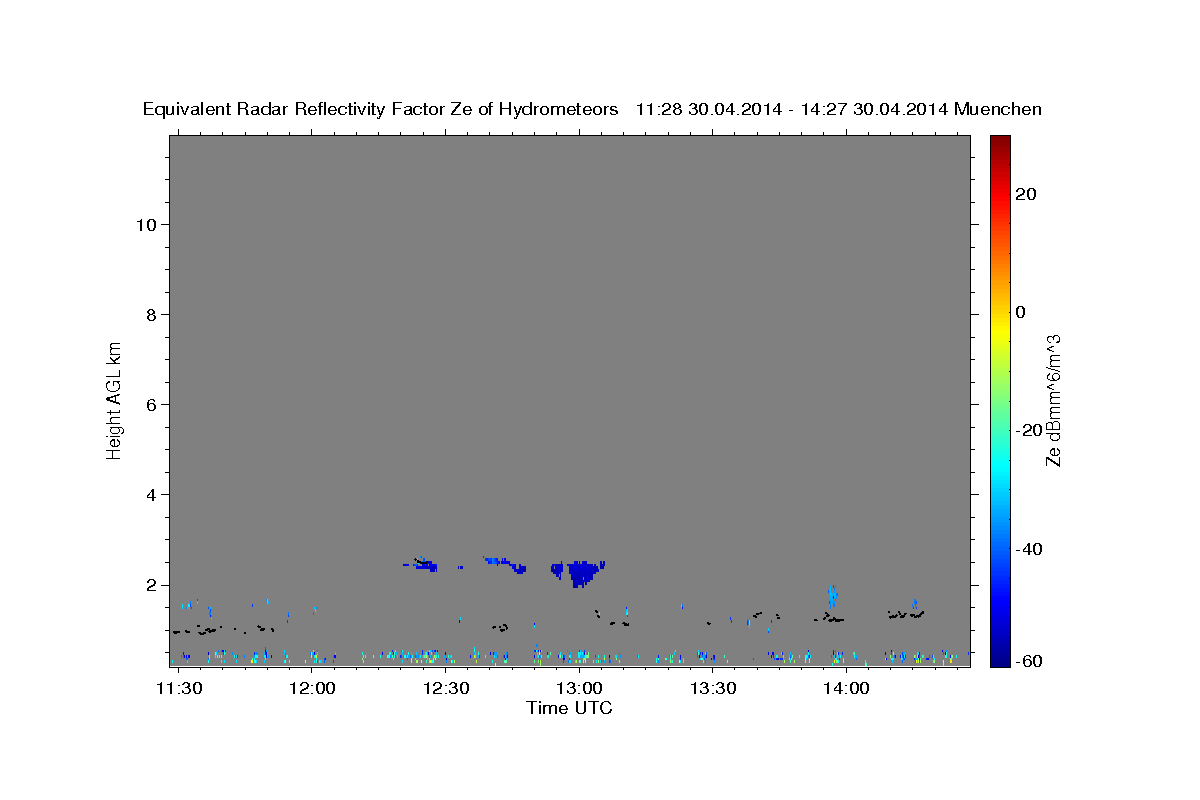Click the 'Height AGL km' axis label
Screen dimensions: 1200x800
(x=114, y=400)
